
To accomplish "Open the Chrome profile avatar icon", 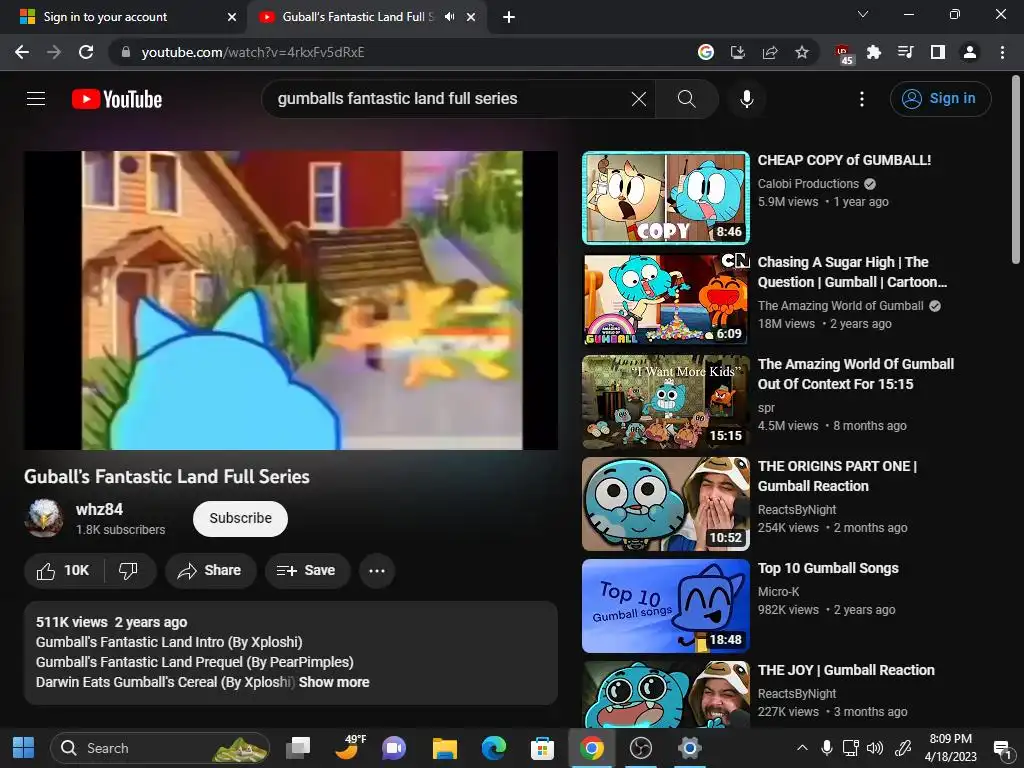I will click(970, 52).
